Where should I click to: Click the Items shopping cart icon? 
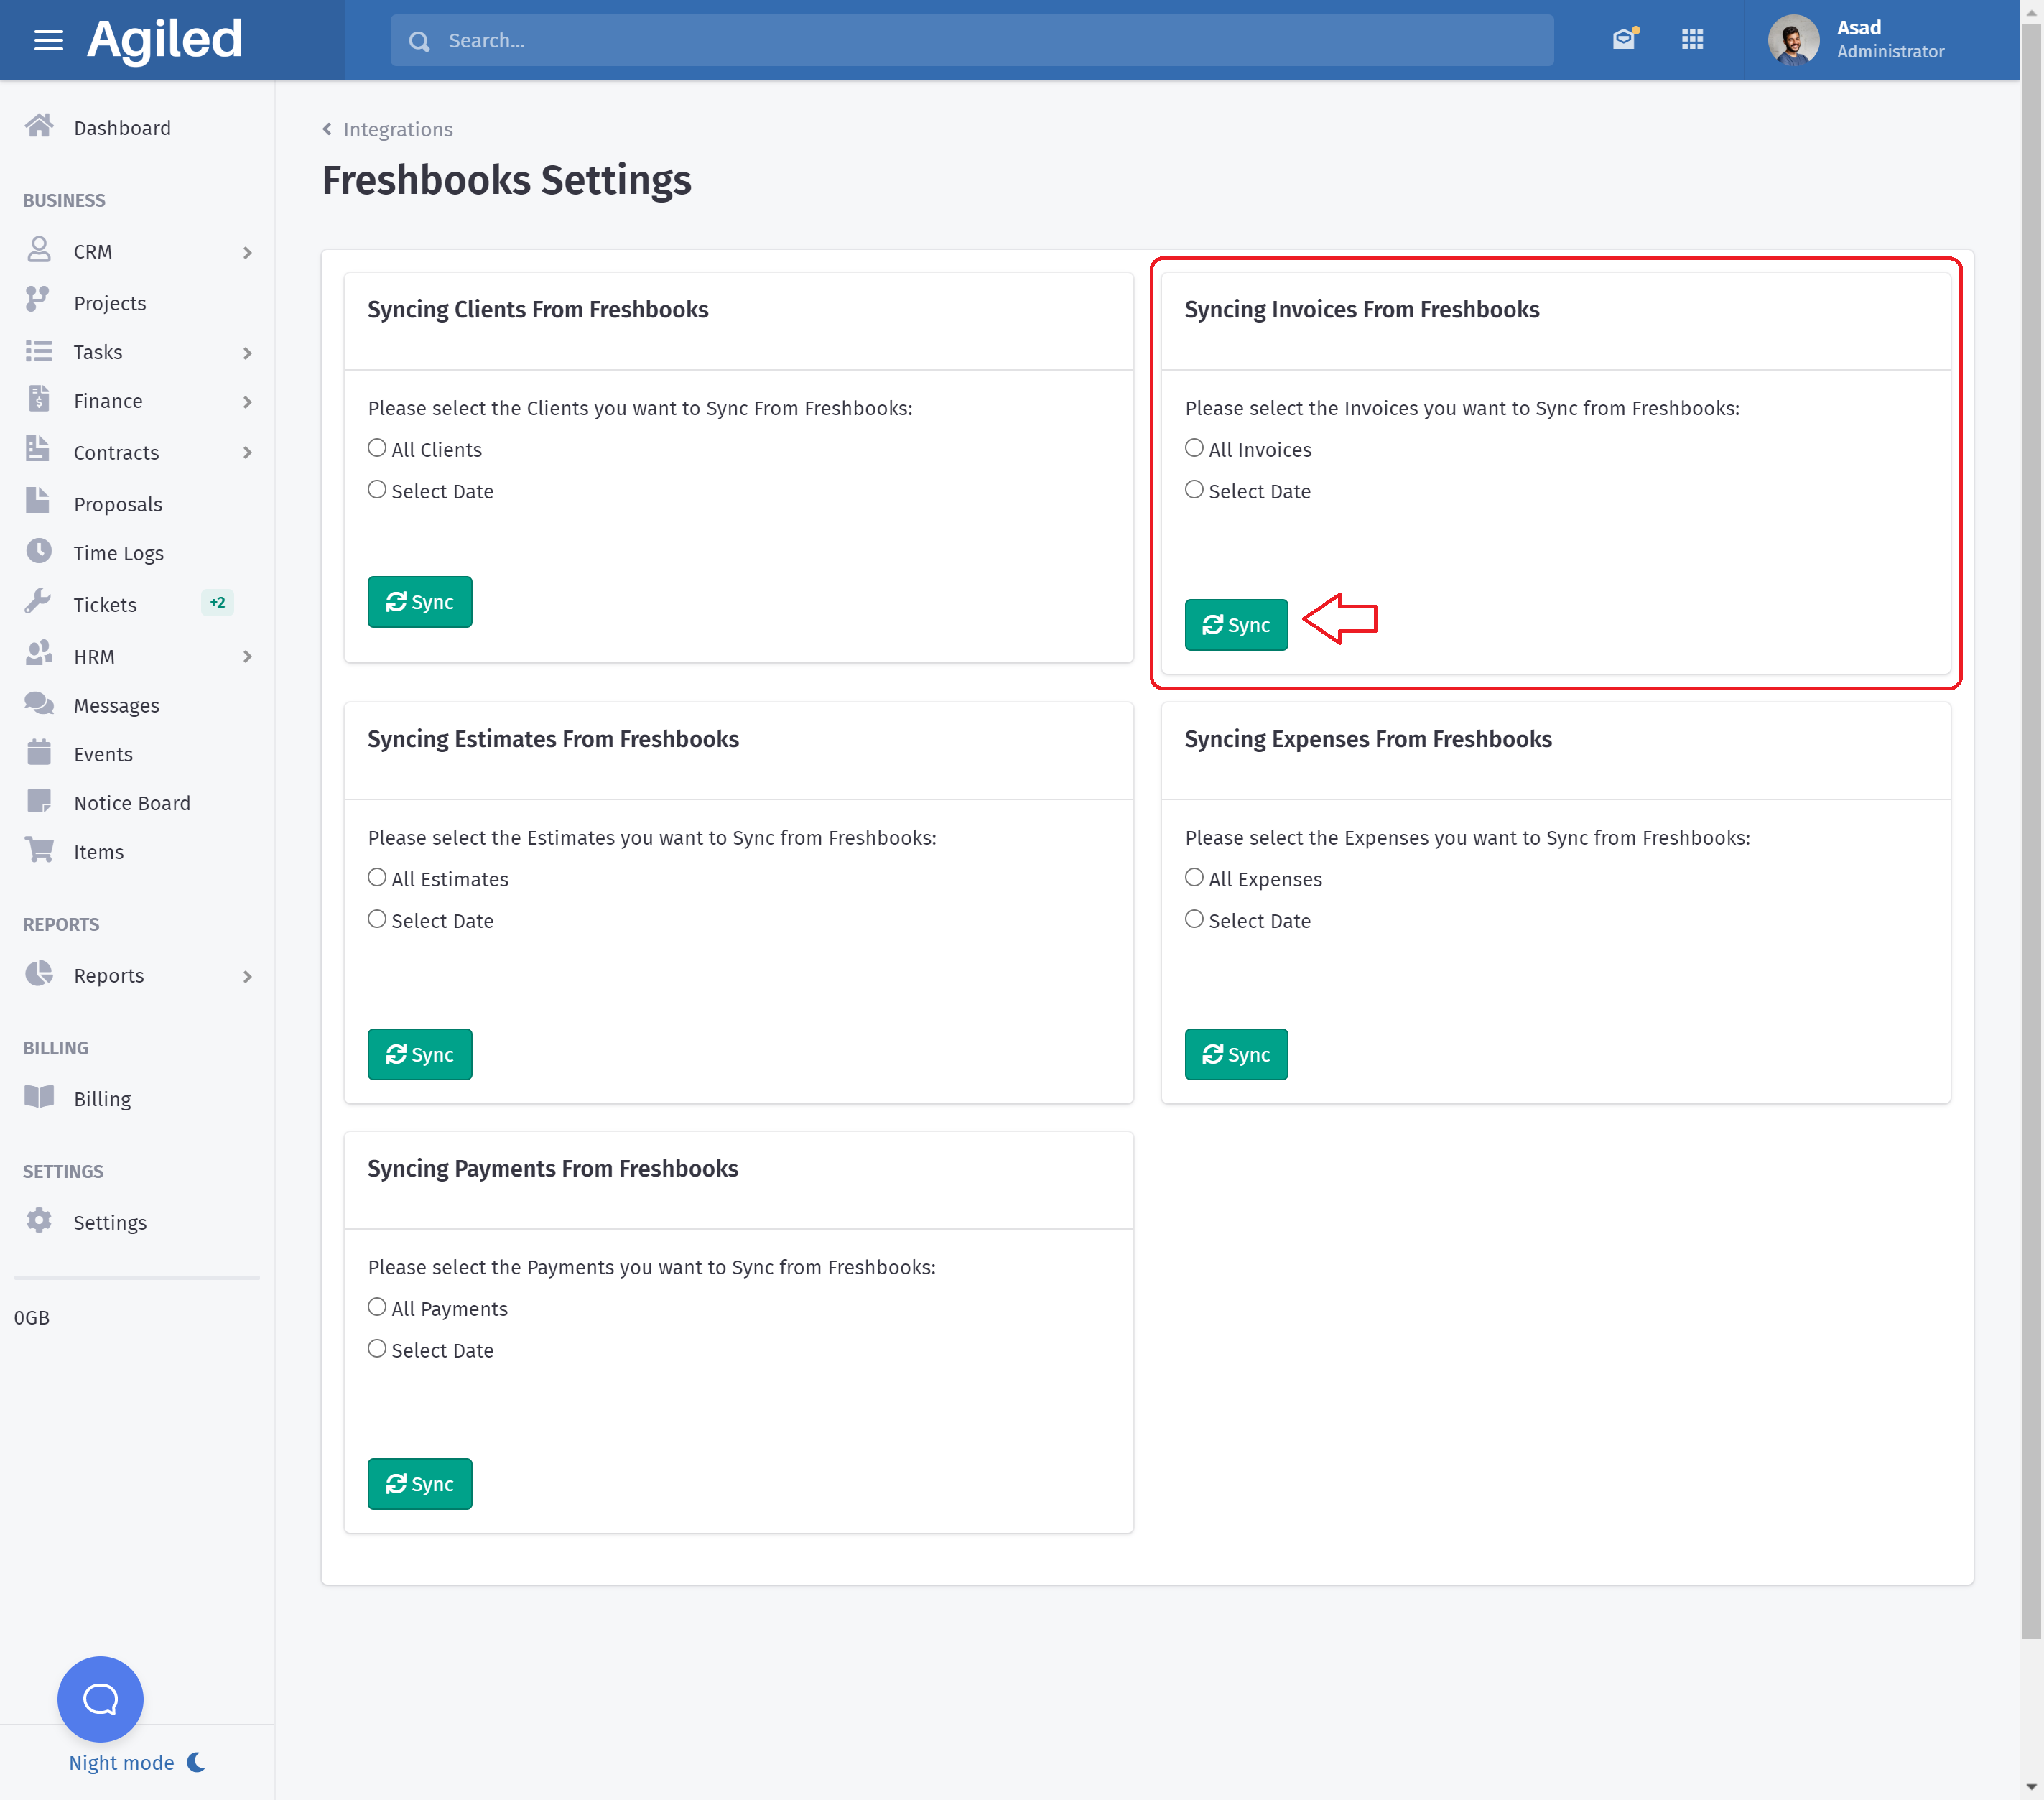pyautogui.click(x=39, y=851)
